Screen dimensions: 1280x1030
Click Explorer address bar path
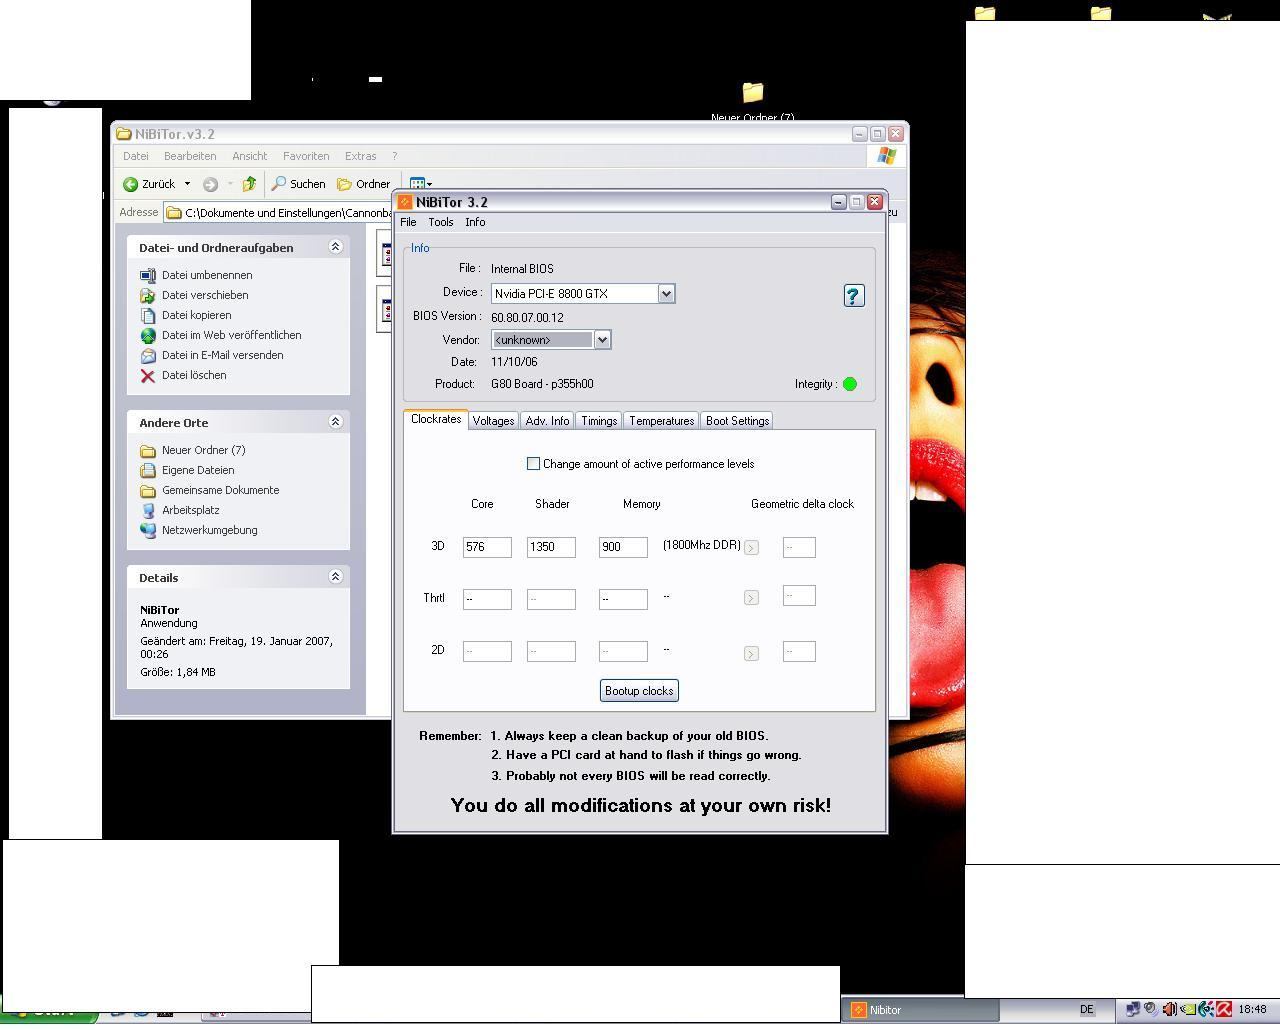coord(278,213)
